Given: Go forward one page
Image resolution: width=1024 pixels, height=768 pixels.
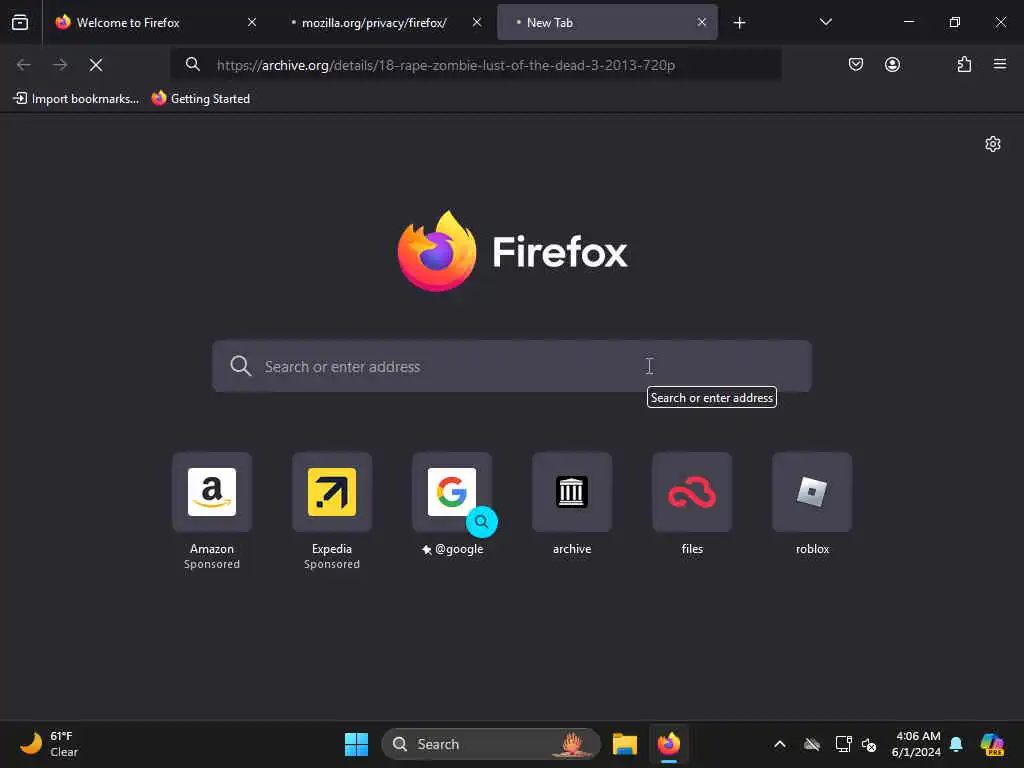Looking at the screenshot, I should coord(60,65).
